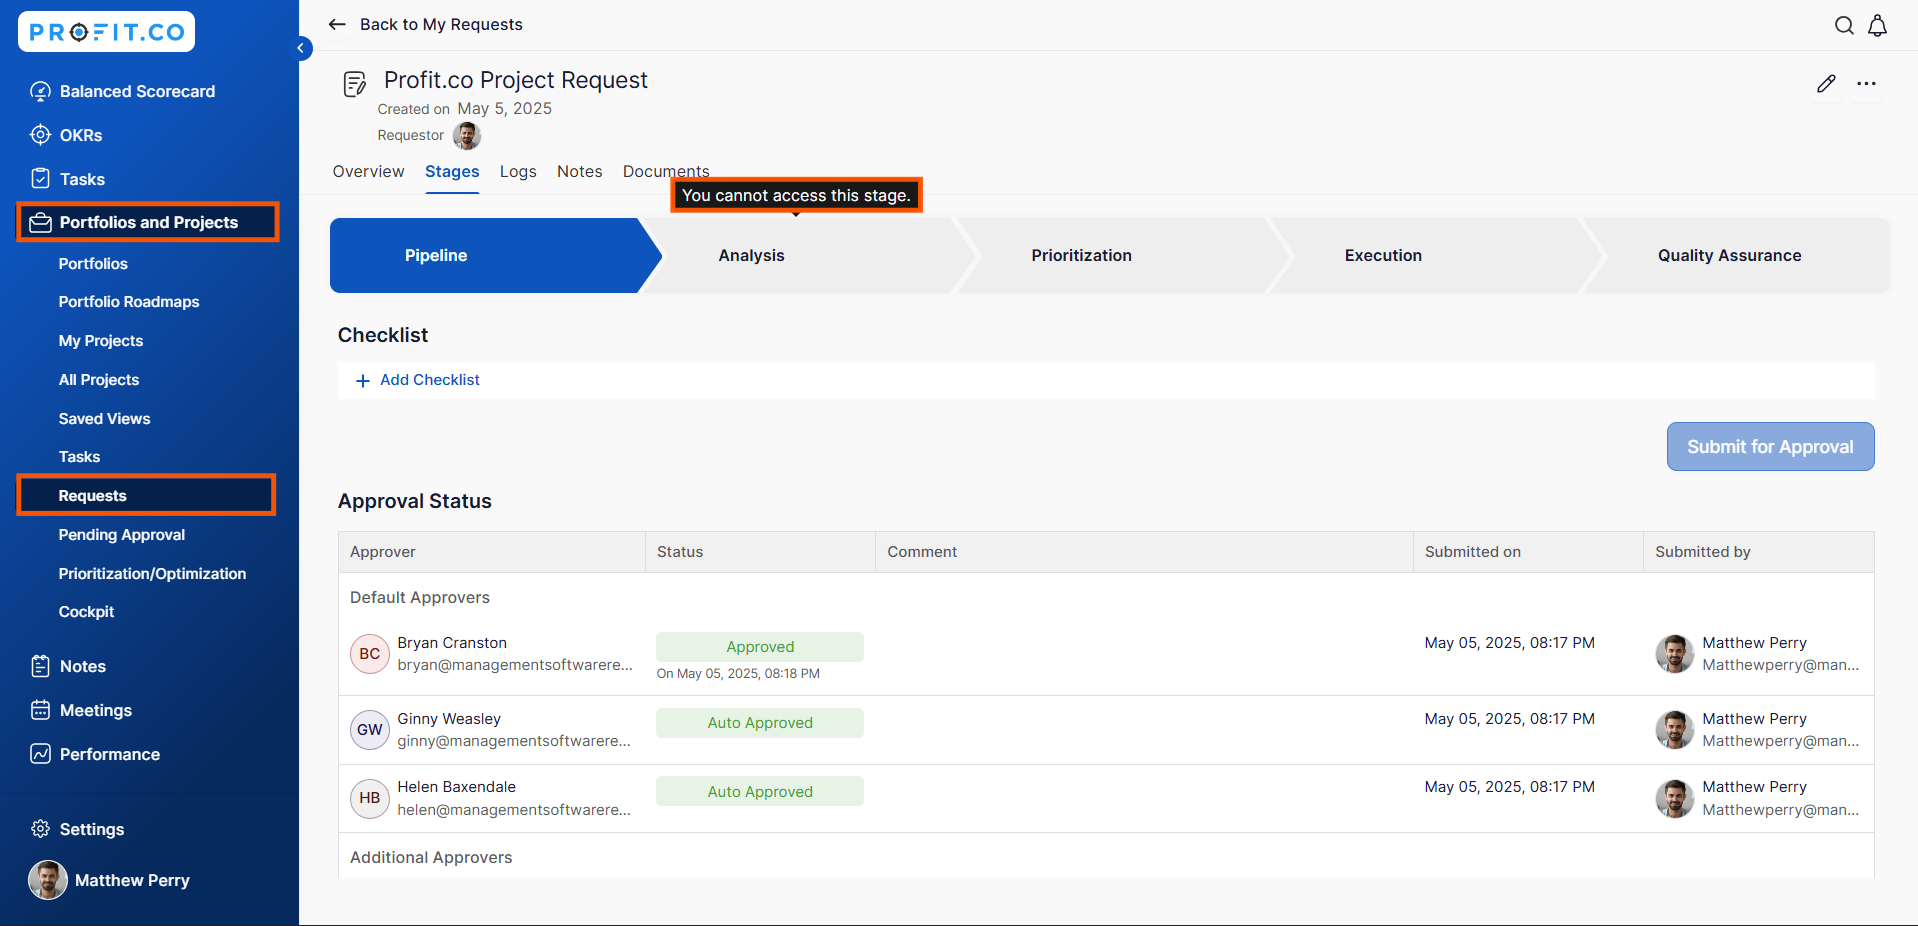This screenshot has height=926, width=1918.
Task: Open Tasks under Portfolios and Projects
Action: 79,457
